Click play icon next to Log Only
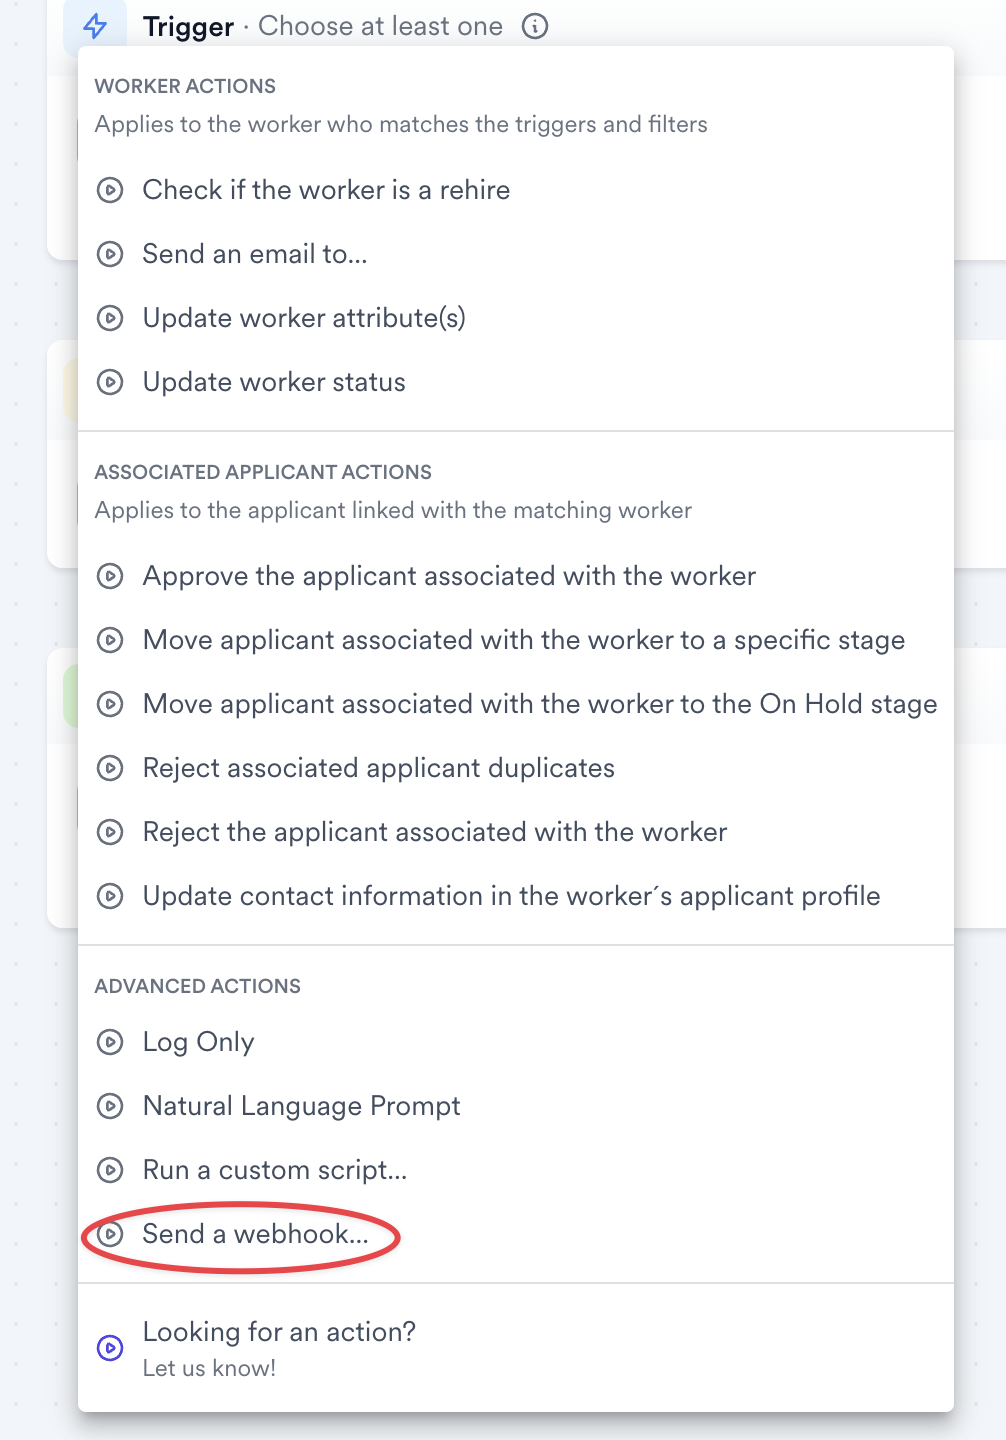The width and height of the screenshot is (1006, 1440). pyautogui.click(x=110, y=1042)
